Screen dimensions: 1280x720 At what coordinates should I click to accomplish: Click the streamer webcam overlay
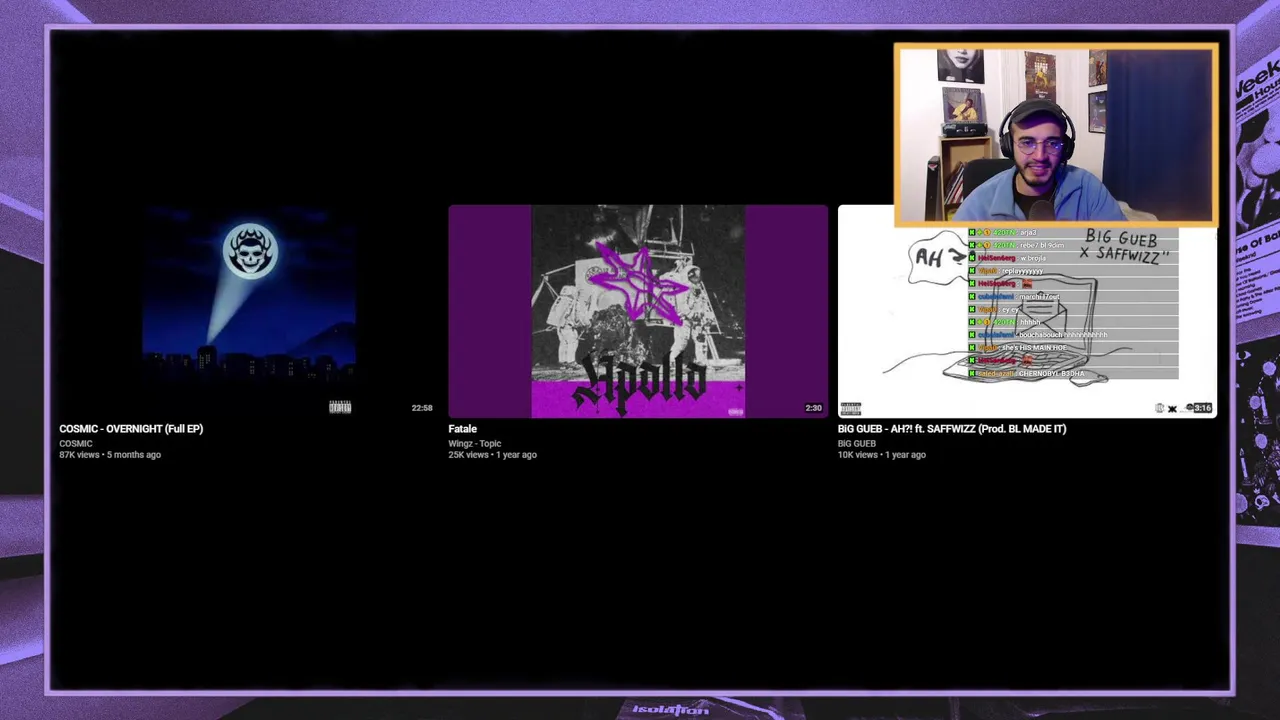click(x=1056, y=135)
